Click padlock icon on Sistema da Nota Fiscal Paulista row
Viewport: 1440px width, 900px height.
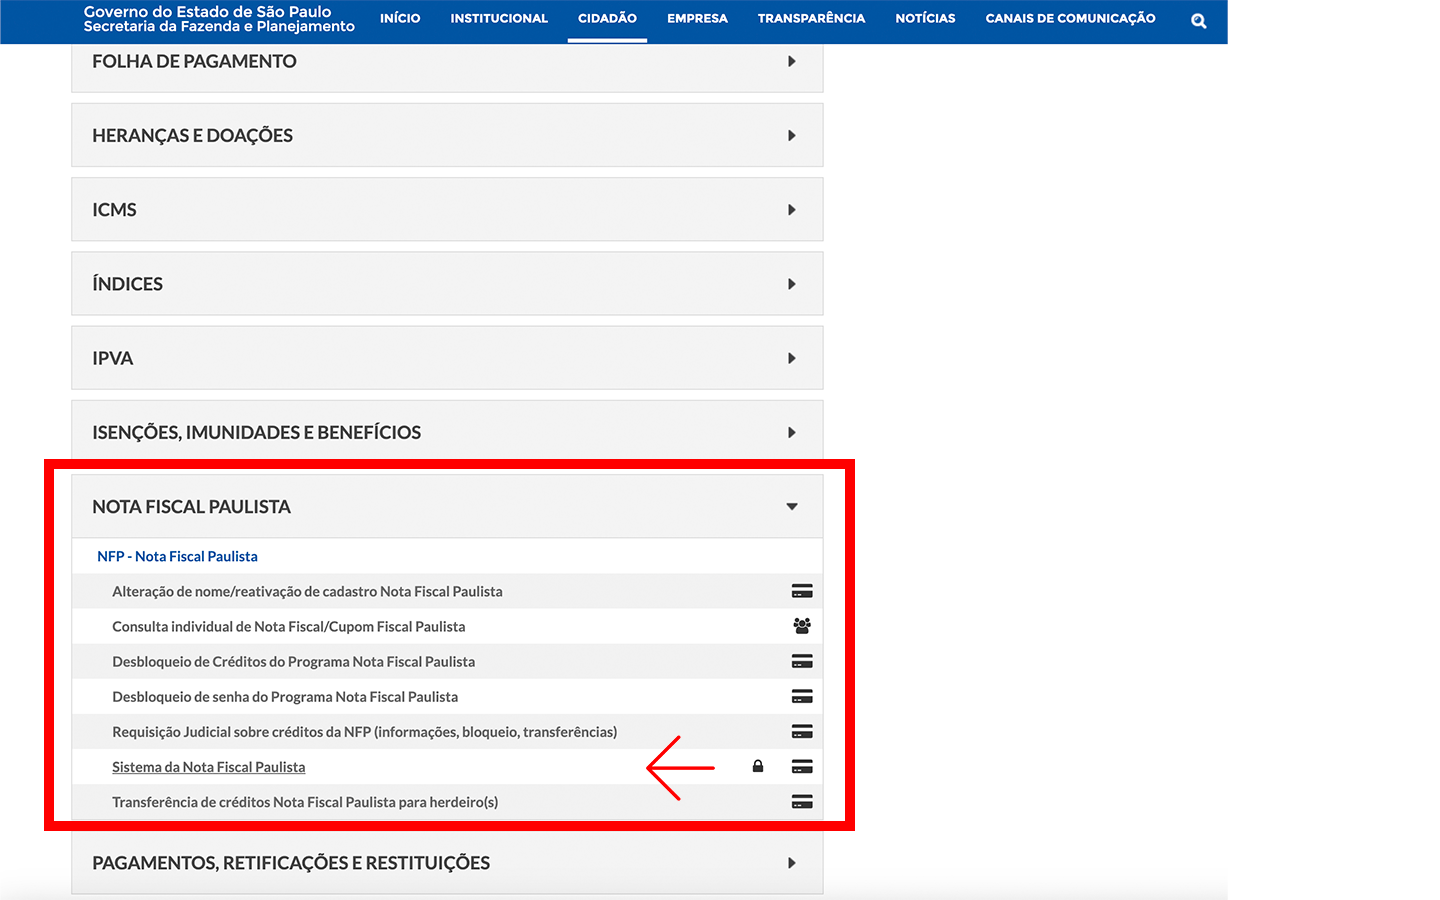pyautogui.click(x=758, y=766)
